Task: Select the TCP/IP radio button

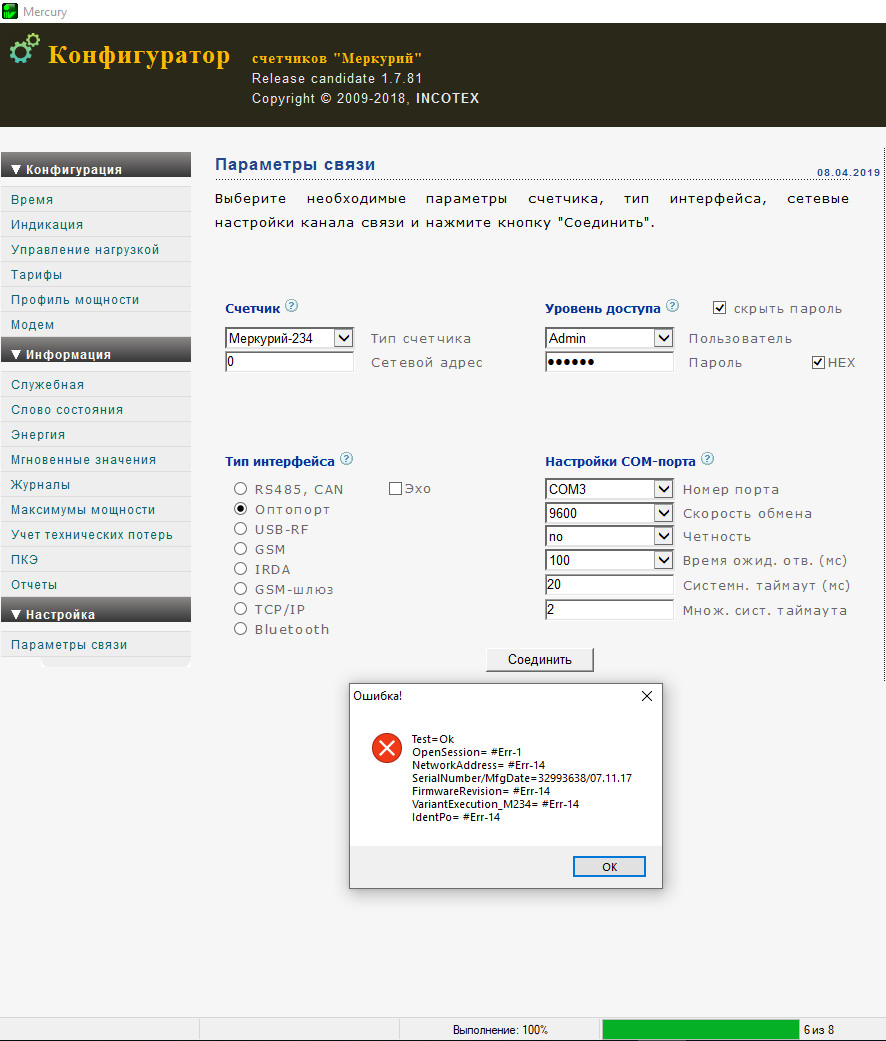Action: [x=240, y=608]
